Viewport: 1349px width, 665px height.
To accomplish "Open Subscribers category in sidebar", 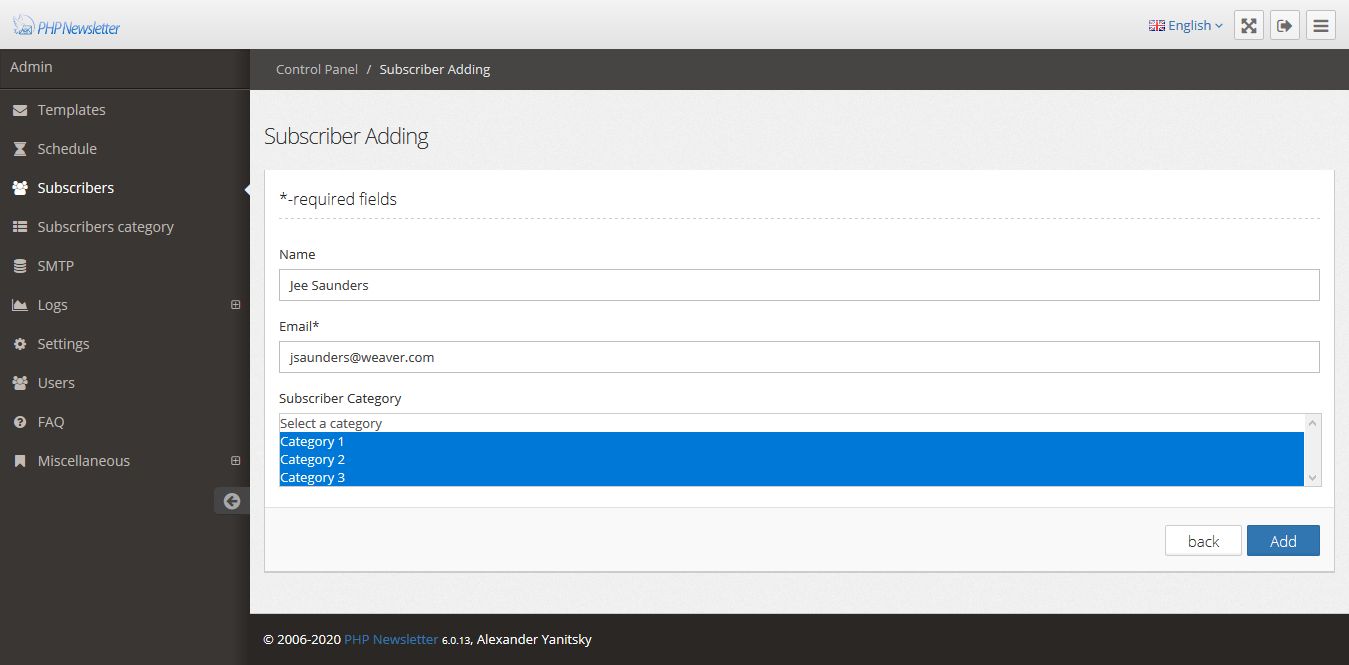I will 105,227.
